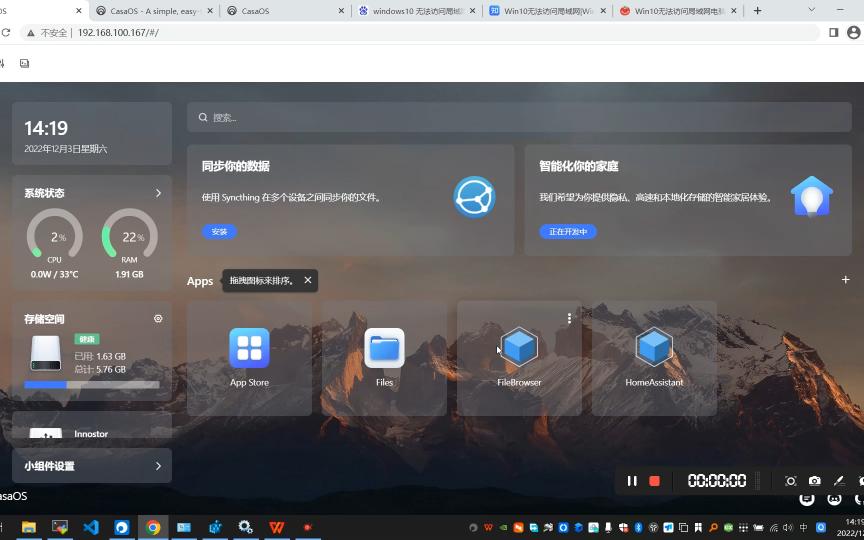Close the 'CasaOS - A simple, easy' tab

[210, 10]
